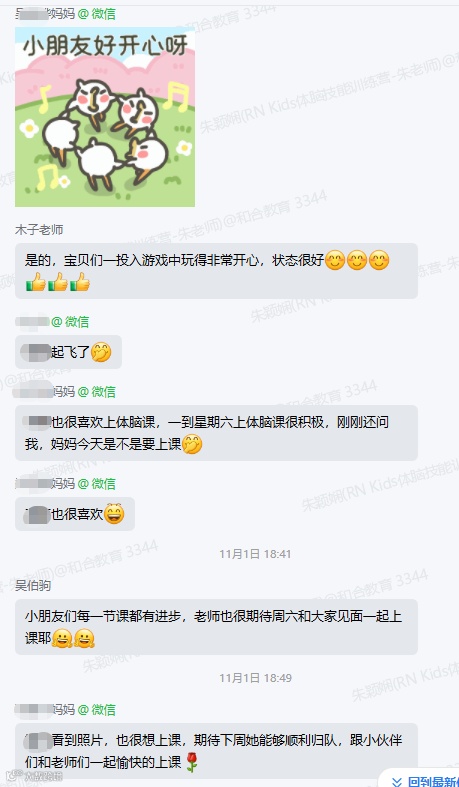Click the 起飞了 message bubble
The image size is (459, 787).
click(68, 352)
